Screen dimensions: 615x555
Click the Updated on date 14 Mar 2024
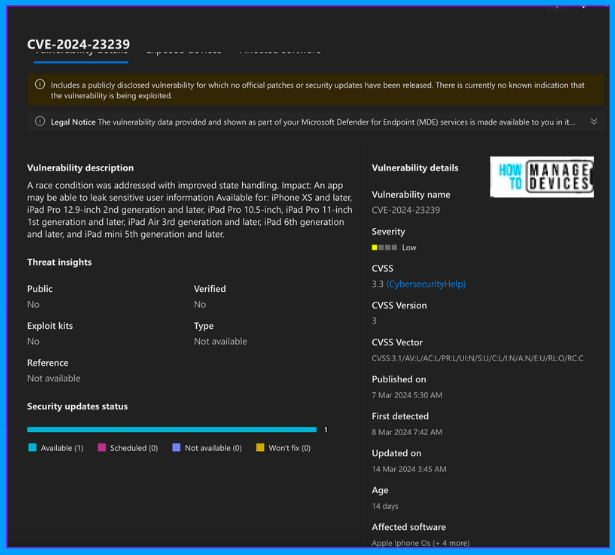pyautogui.click(x=409, y=469)
